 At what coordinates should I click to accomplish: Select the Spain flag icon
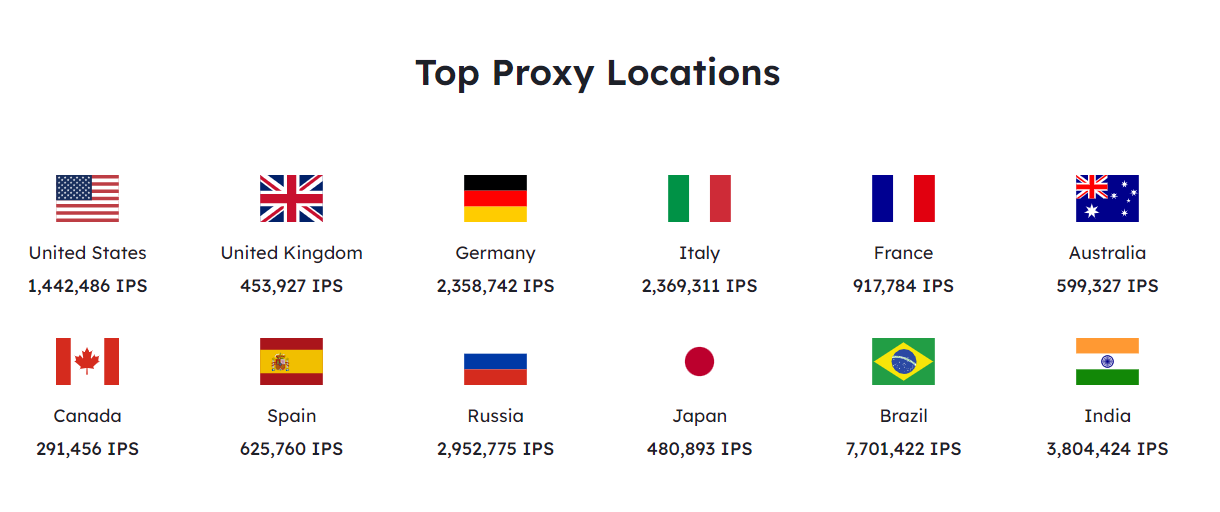[291, 361]
